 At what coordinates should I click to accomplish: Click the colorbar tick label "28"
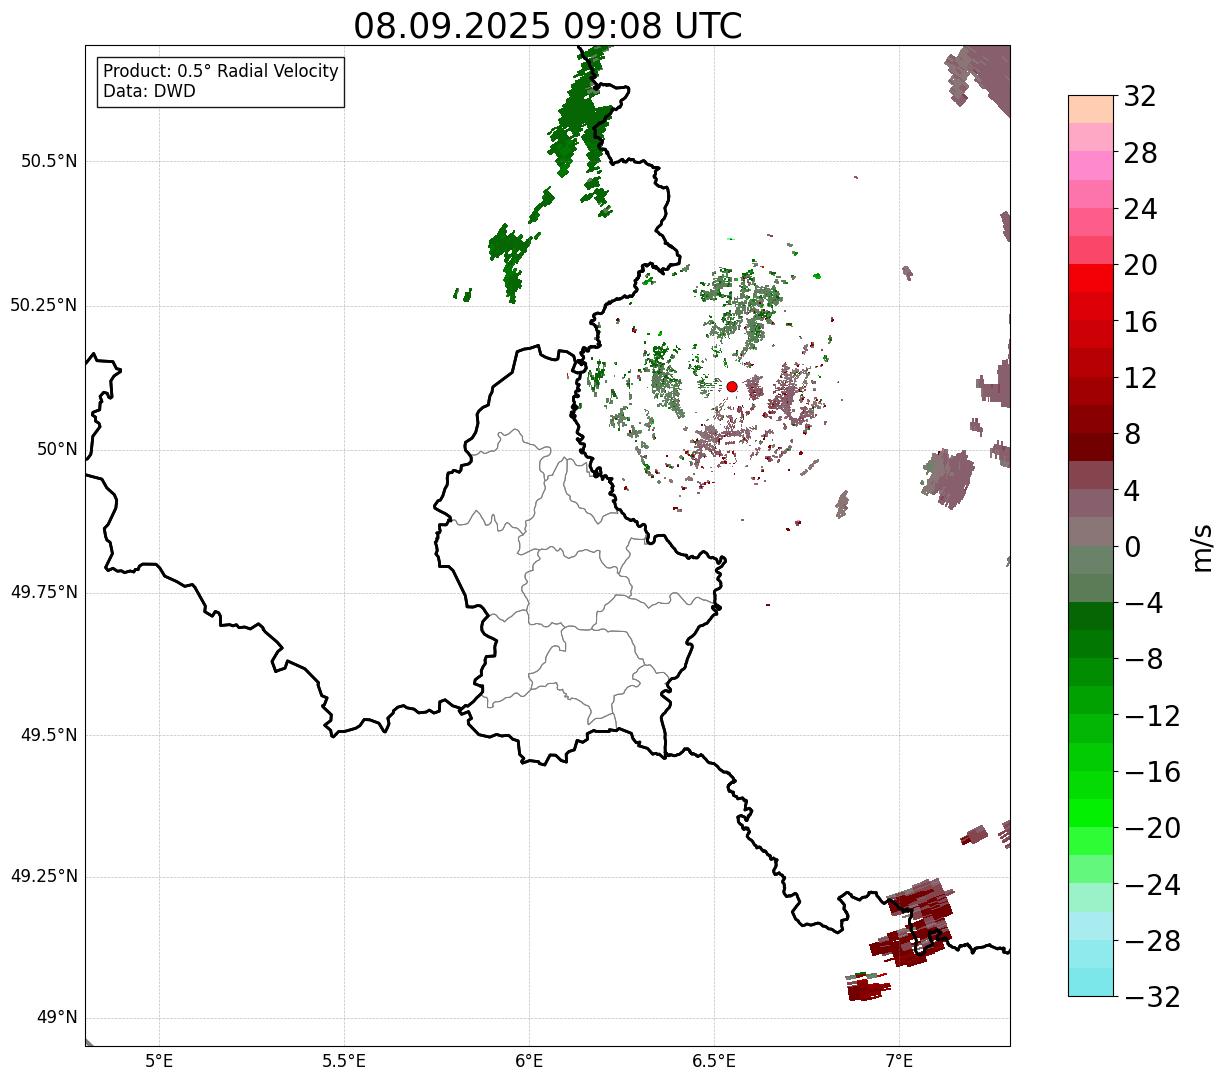point(1140,153)
